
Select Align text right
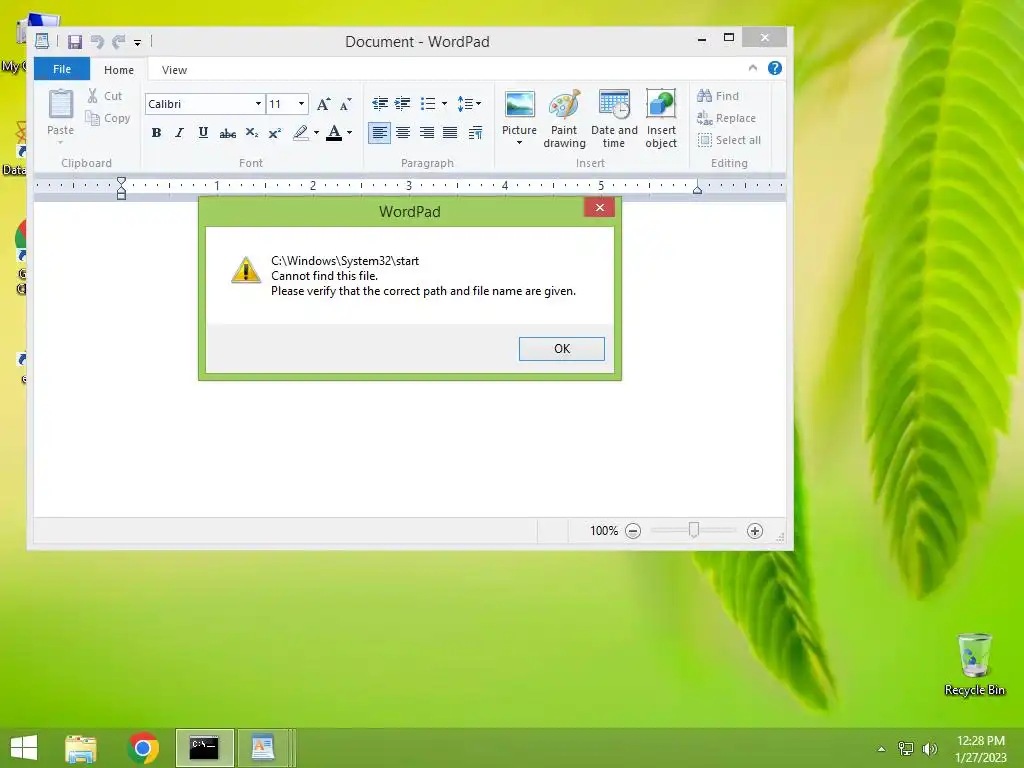click(426, 133)
